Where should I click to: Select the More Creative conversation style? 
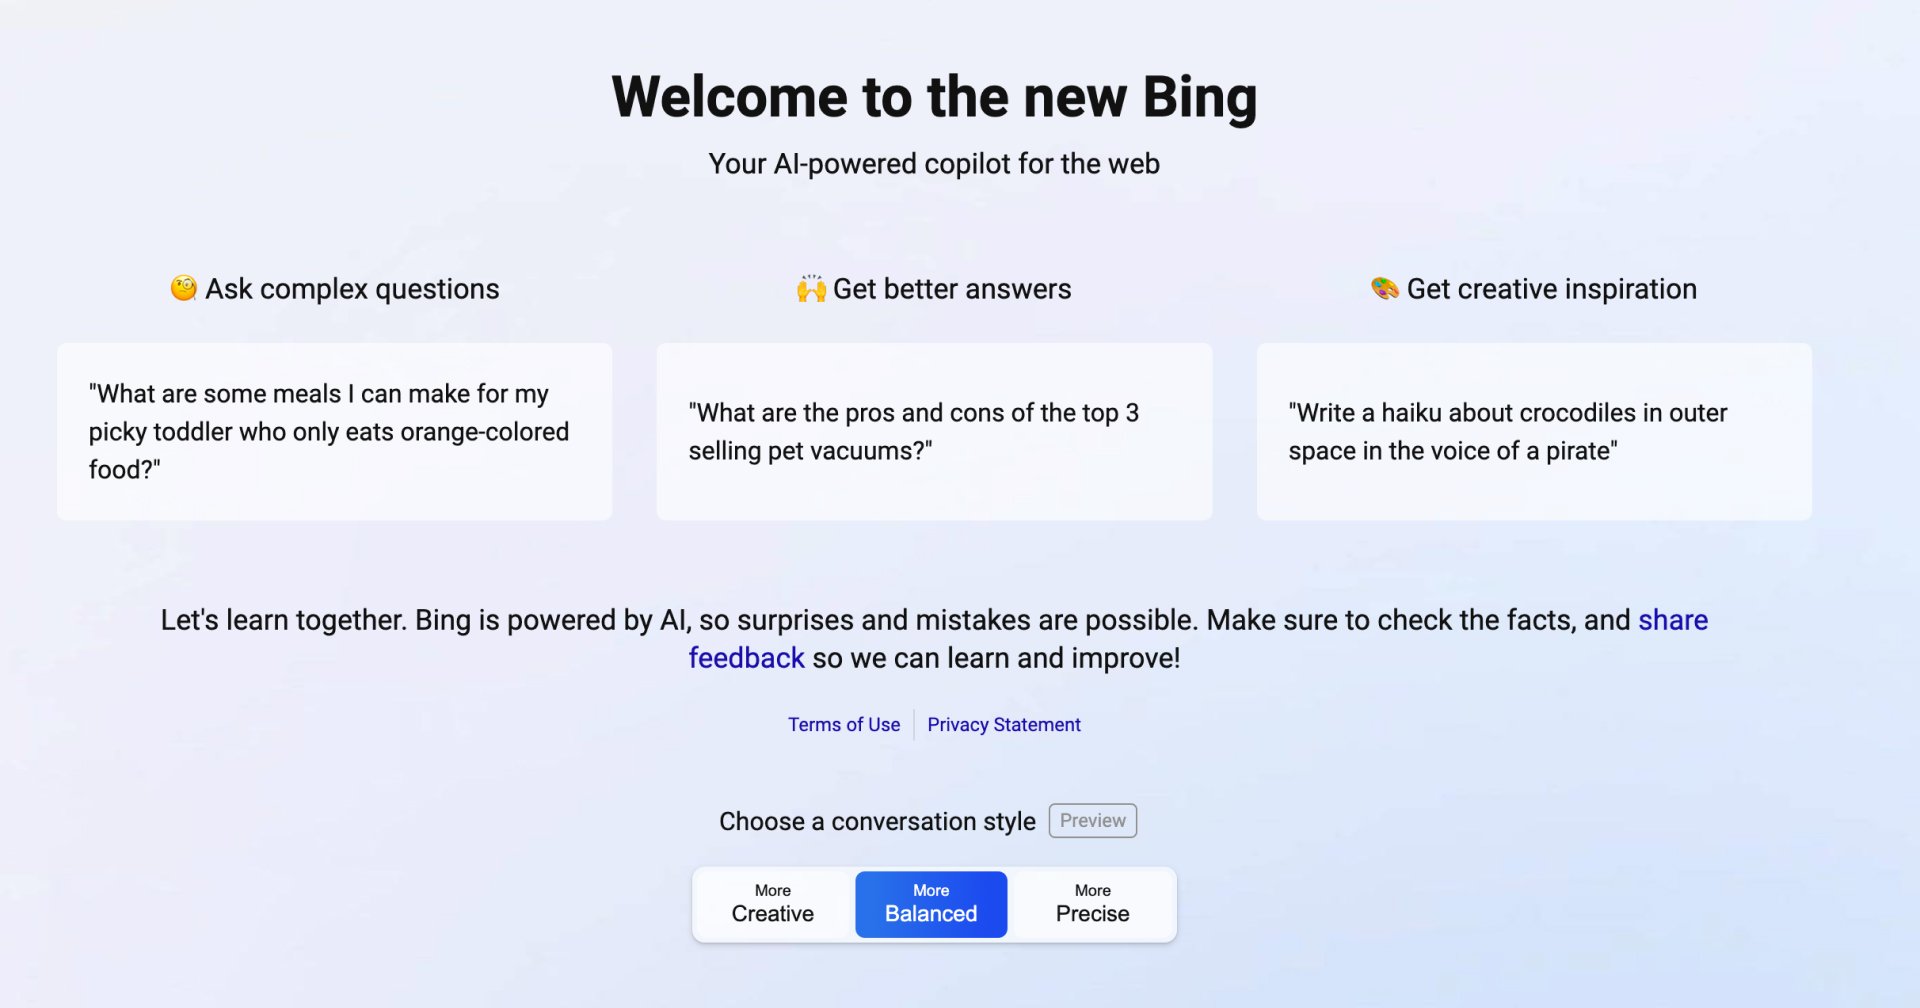771,903
